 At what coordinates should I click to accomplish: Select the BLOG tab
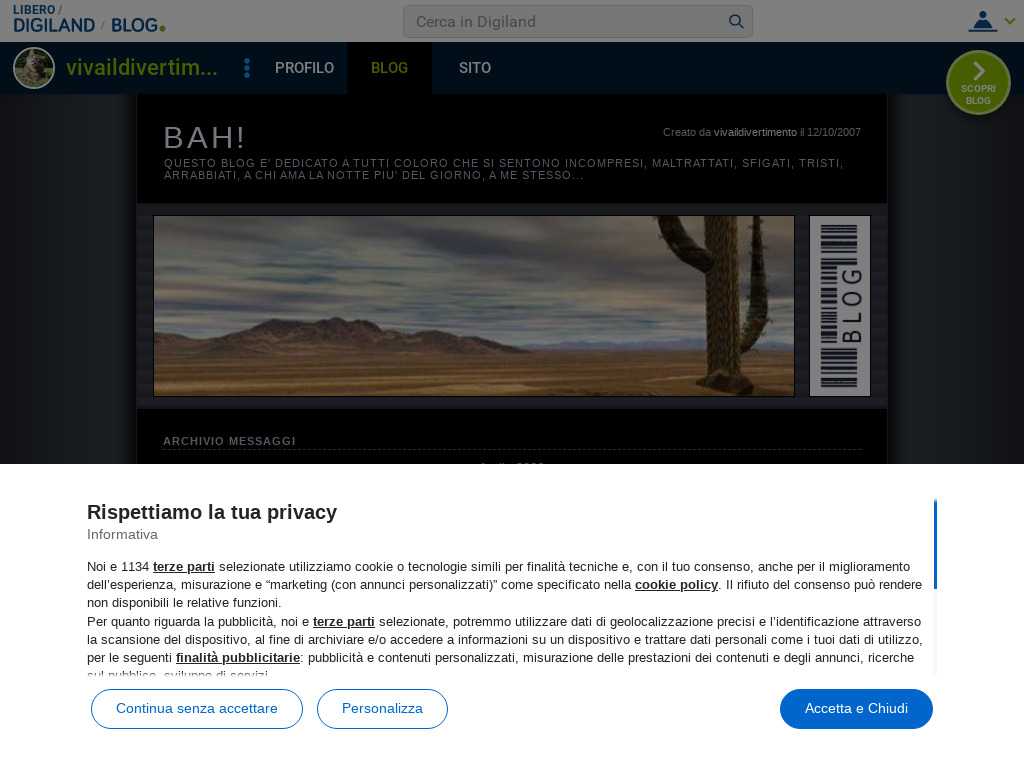(389, 68)
